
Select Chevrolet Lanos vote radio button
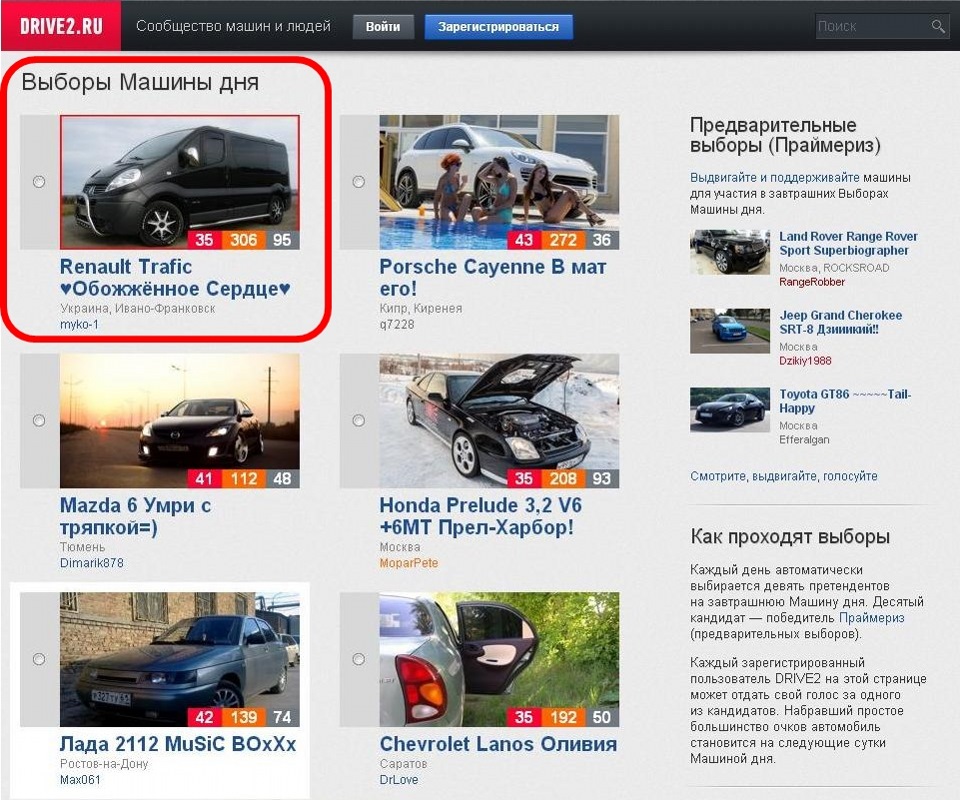[359, 659]
